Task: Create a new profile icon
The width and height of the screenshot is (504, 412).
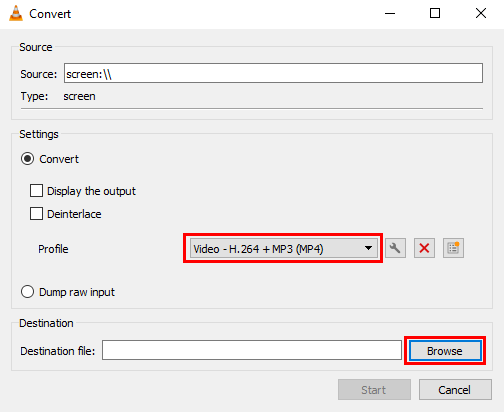Action: pos(453,248)
